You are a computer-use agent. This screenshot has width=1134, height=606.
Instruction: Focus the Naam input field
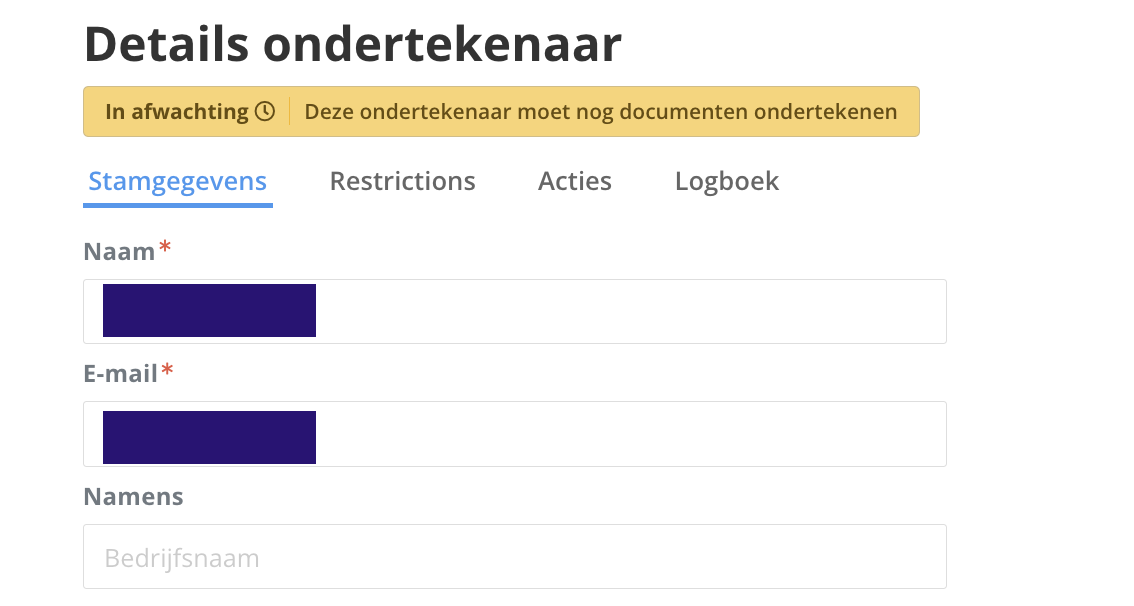coord(515,311)
